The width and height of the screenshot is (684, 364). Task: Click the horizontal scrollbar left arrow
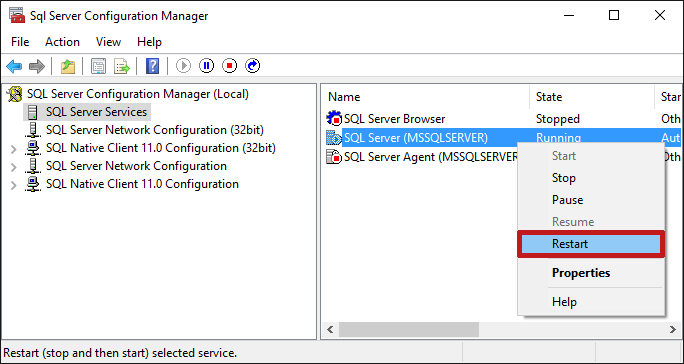coord(330,330)
